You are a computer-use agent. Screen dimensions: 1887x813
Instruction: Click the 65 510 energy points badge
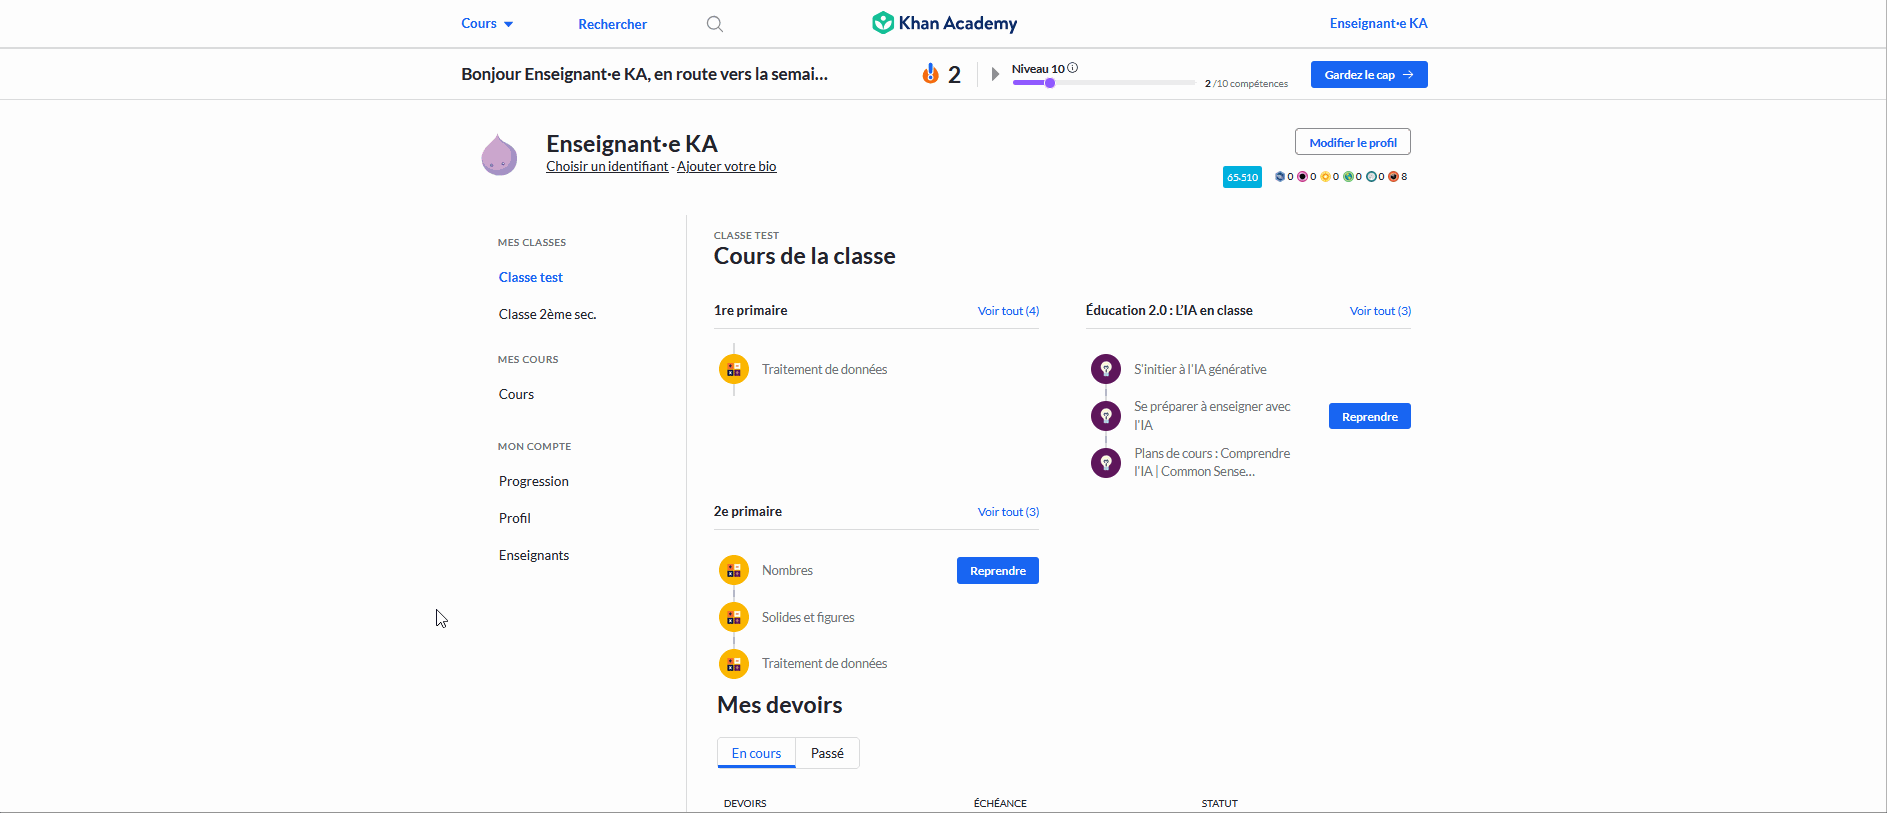point(1242,177)
